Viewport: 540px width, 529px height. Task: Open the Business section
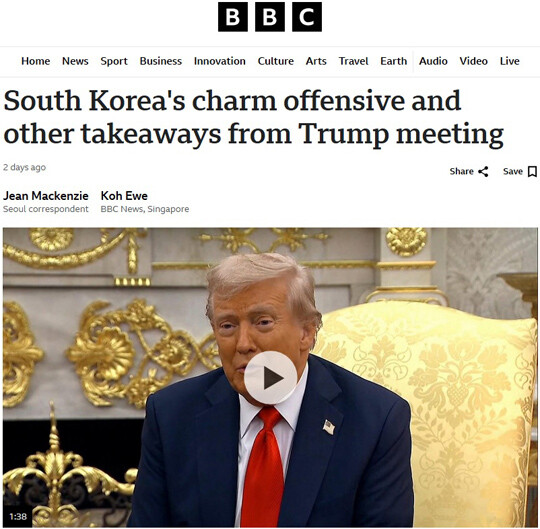tap(161, 61)
